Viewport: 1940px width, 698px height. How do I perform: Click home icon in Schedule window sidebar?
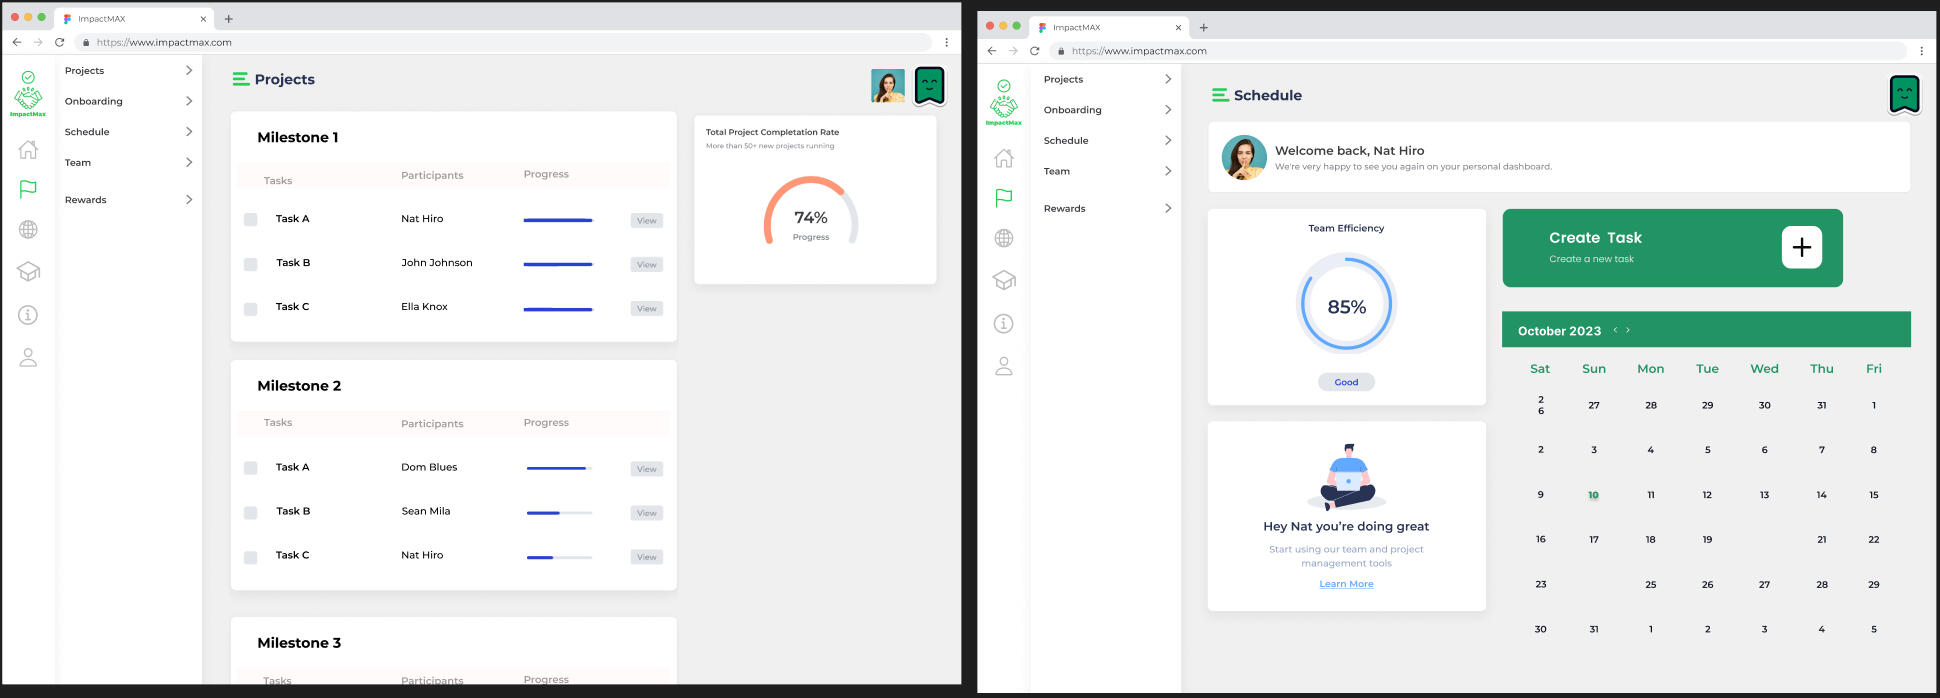coord(1004,158)
